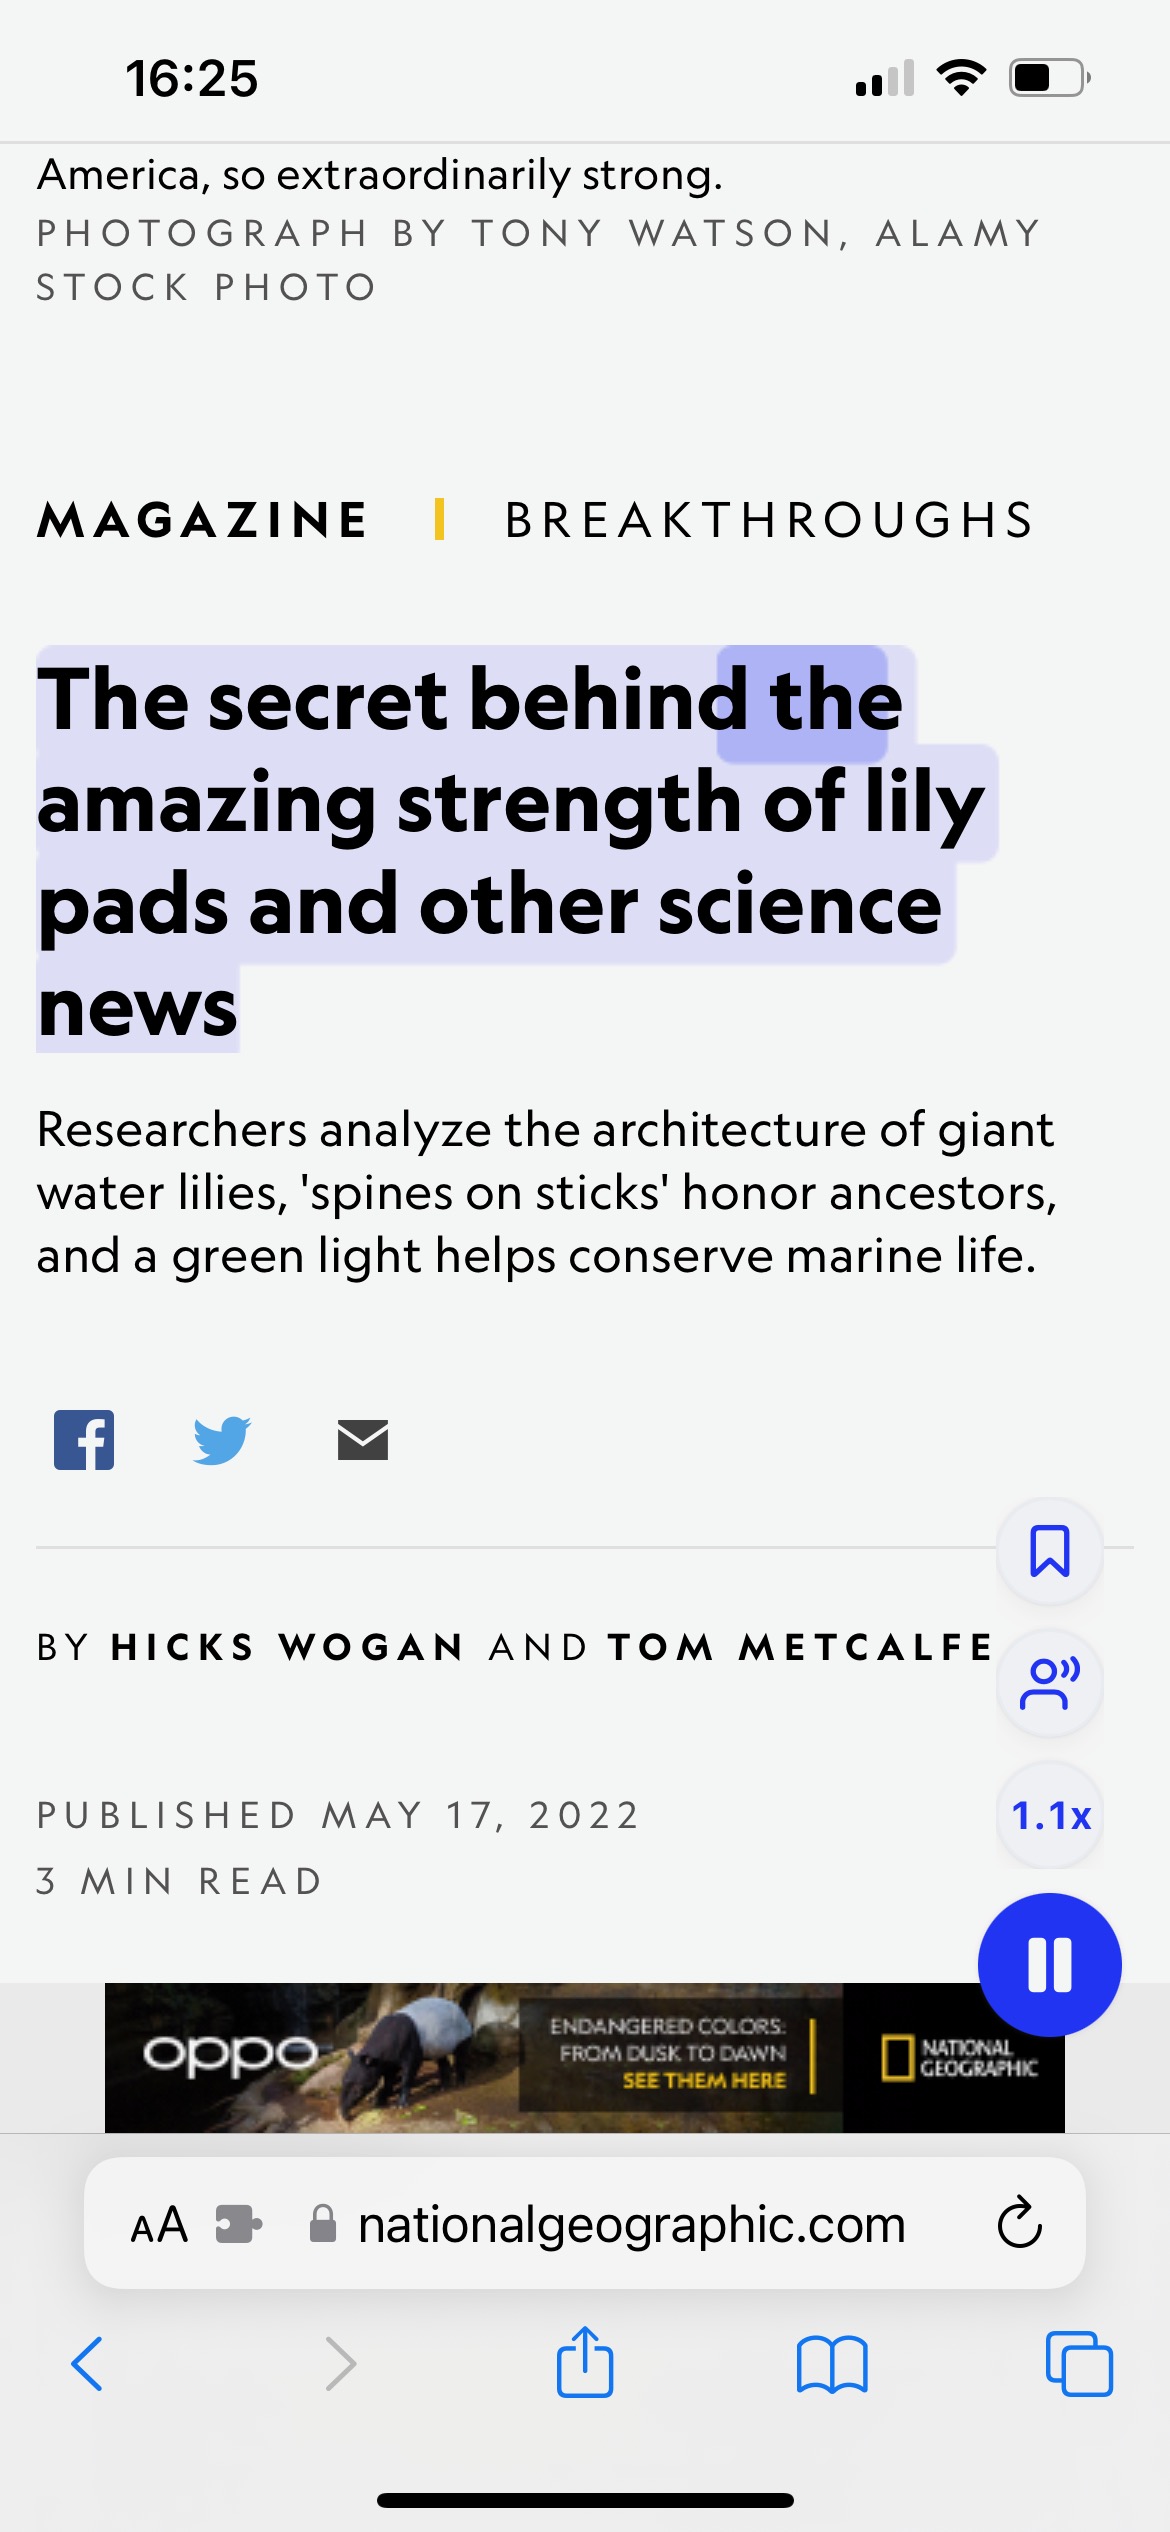This screenshot has height=2532, width=1170.
Task: Open the OPPO Endangered Colors ad banner
Action: [x=585, y=2057]
